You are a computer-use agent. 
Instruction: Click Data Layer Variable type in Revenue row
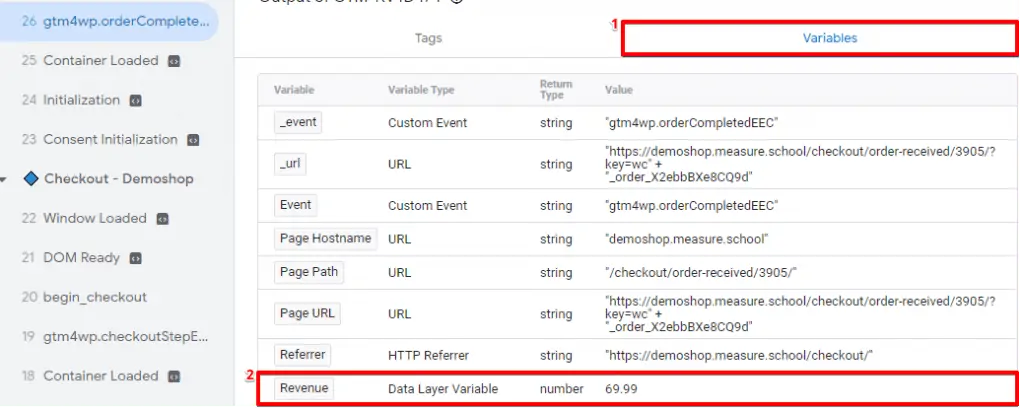(443, 389)
